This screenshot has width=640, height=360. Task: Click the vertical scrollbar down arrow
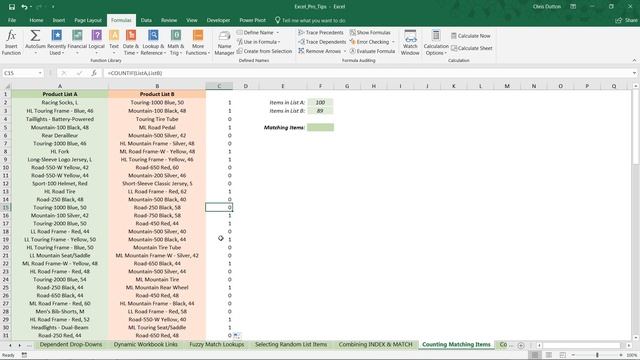click(636, 338)
